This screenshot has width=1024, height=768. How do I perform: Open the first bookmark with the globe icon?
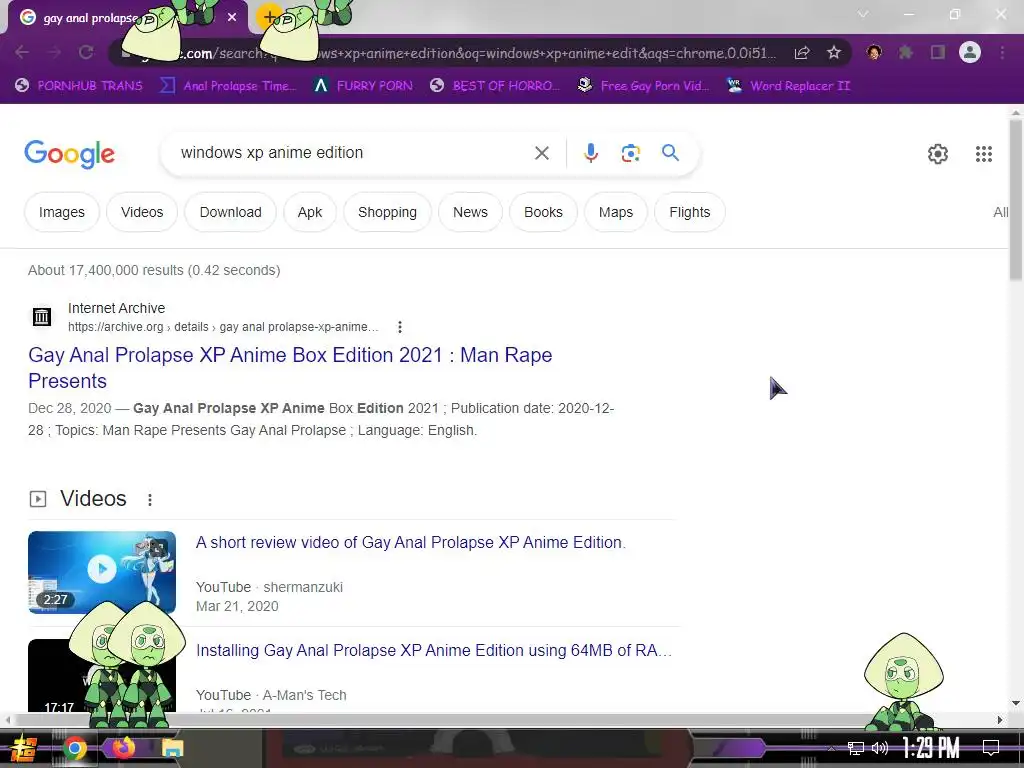[78, 86]
